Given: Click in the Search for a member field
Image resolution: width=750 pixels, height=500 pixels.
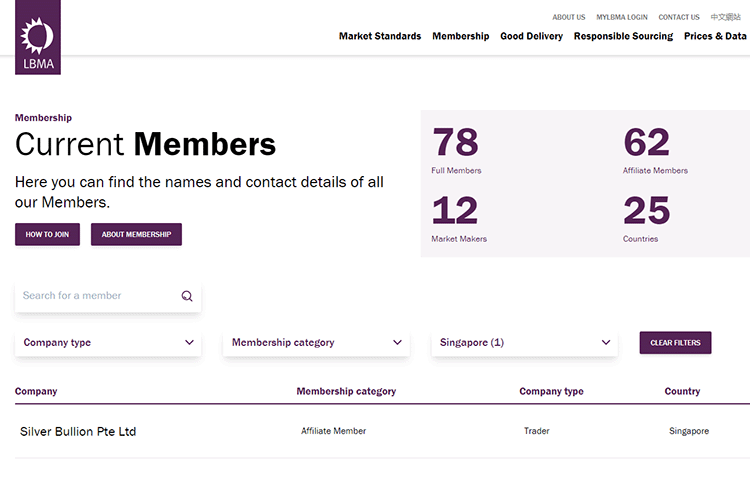Looking at the screenshot, I should [95, 296].
